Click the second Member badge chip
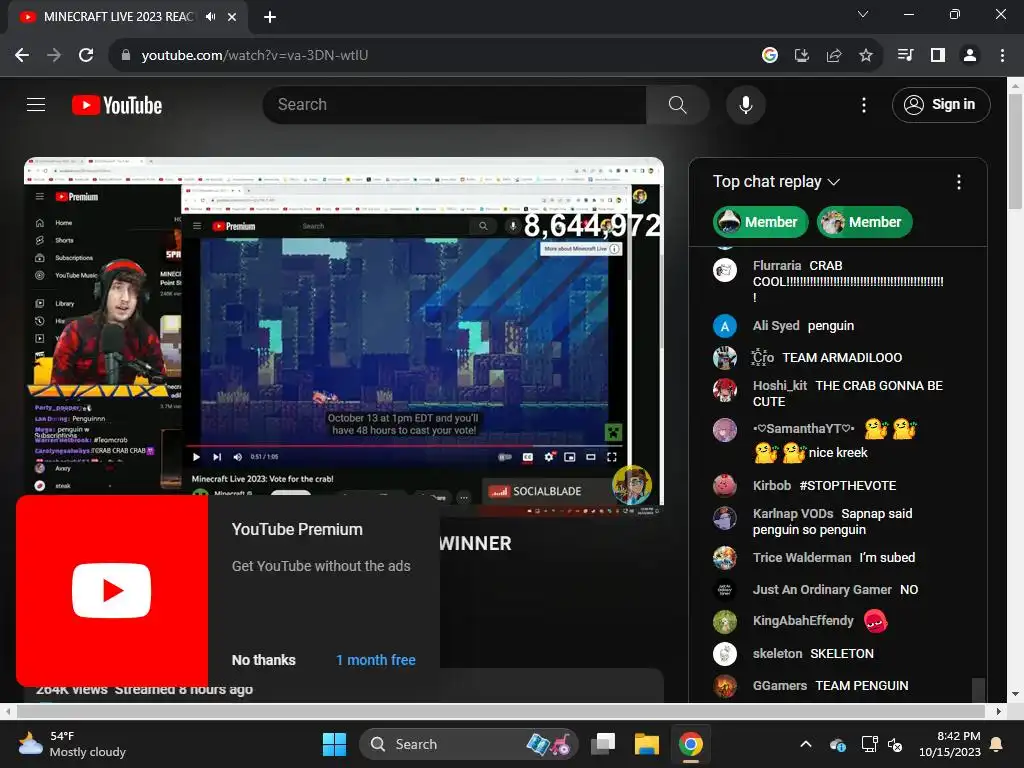 pos(864,222)
